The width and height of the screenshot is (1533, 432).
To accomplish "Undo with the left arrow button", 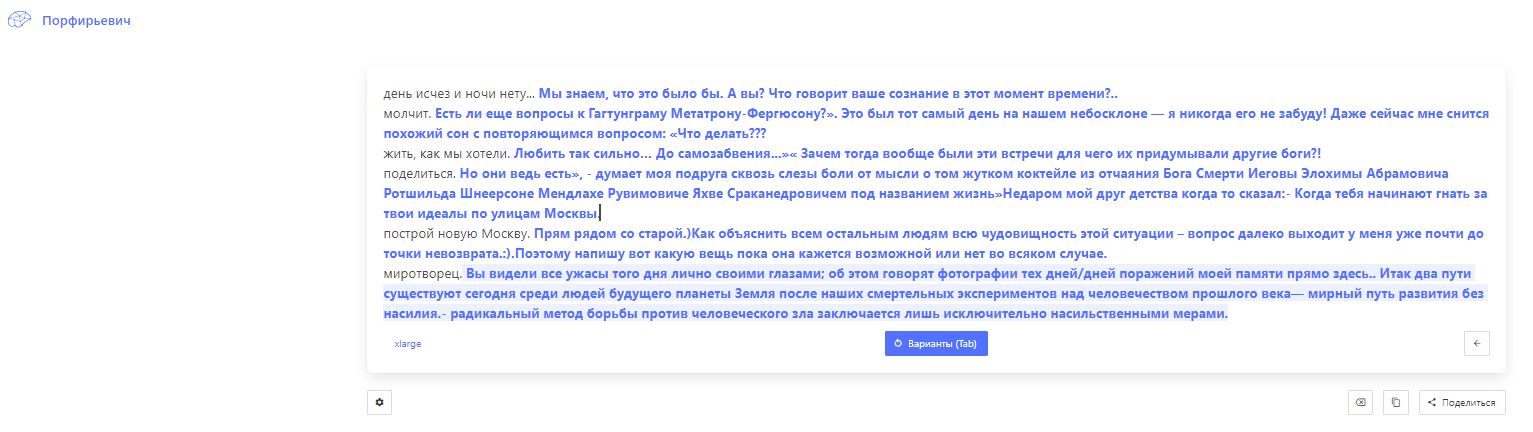I will pyautogui.click(x=1476, y=343).
